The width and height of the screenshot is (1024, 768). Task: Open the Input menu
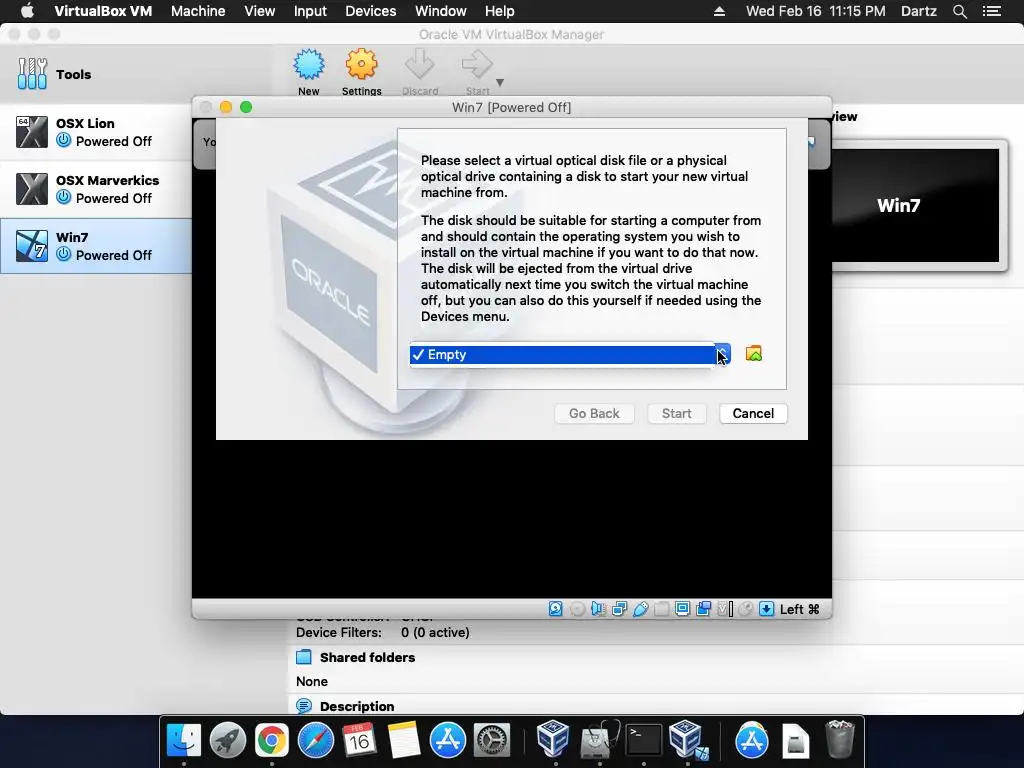coord(310,11)
